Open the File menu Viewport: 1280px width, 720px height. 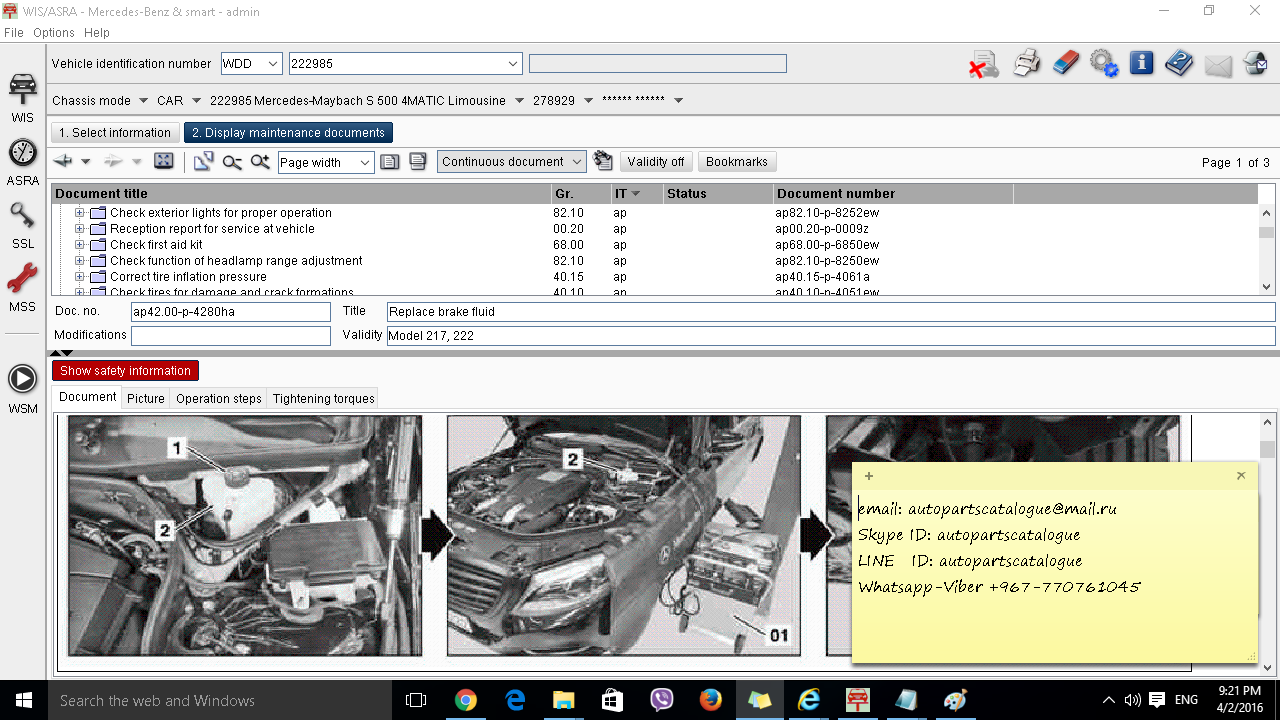coord(13,33)
